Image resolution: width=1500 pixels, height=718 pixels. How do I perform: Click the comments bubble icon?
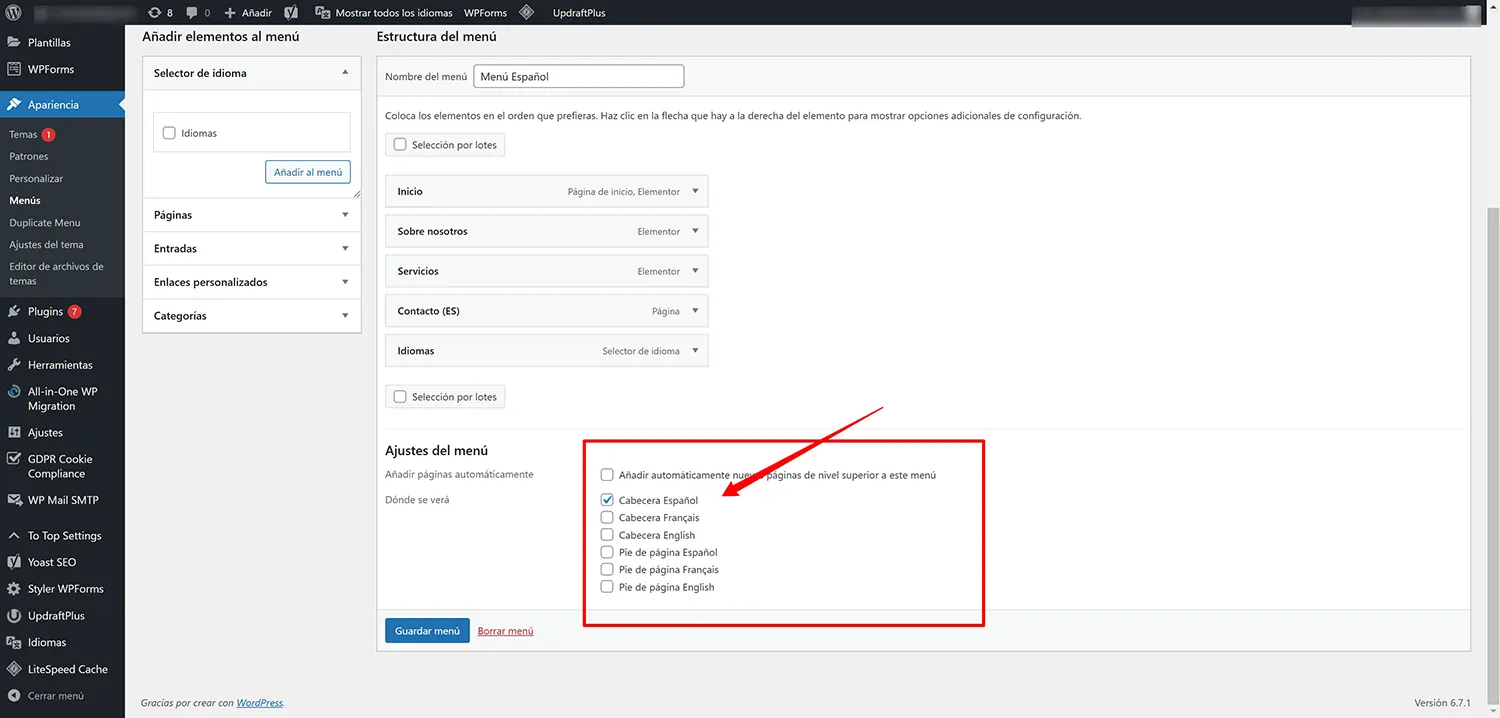point(198,13)
